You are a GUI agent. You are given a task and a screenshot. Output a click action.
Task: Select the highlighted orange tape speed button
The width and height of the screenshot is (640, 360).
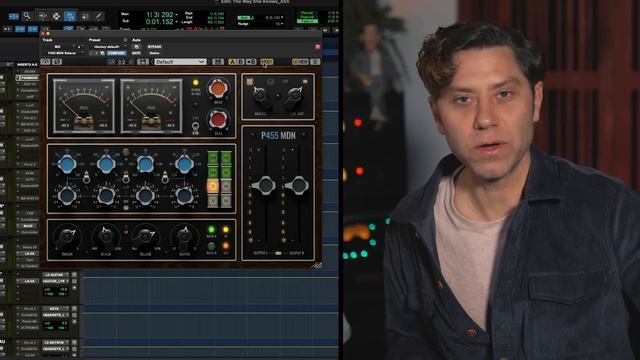tap(213, 187)
